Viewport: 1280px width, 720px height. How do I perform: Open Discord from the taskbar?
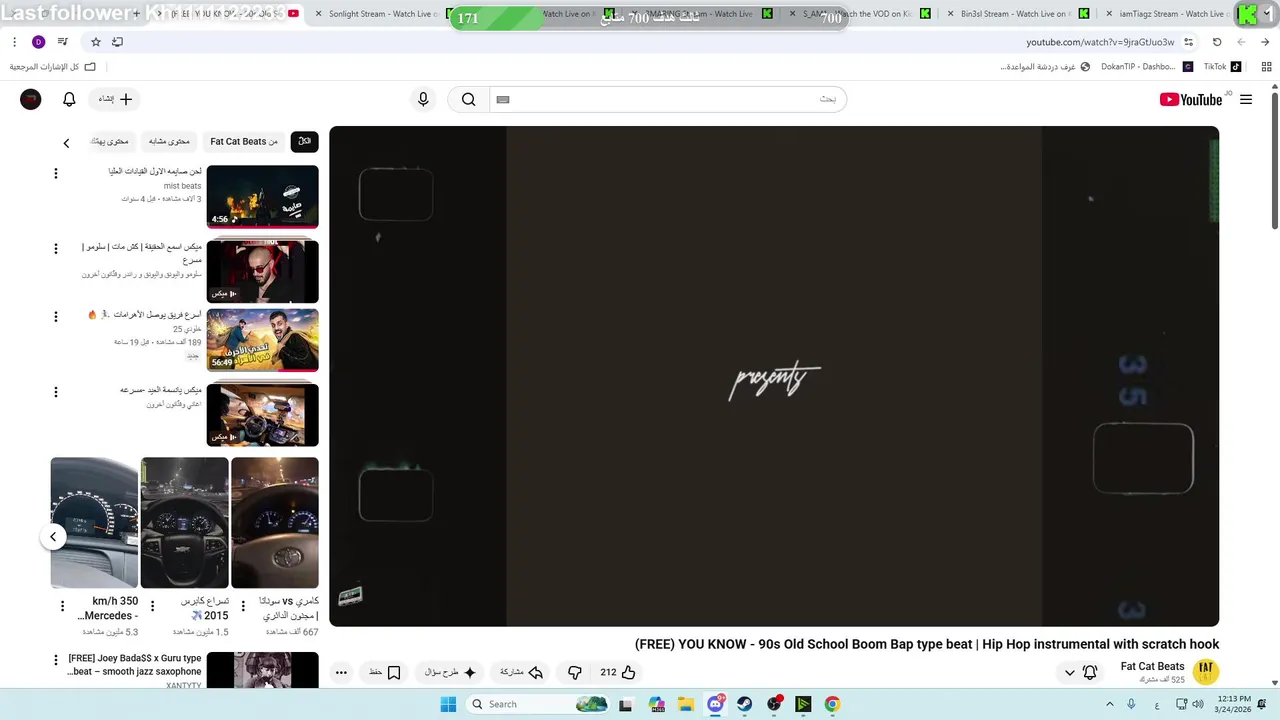coord(715,704)
